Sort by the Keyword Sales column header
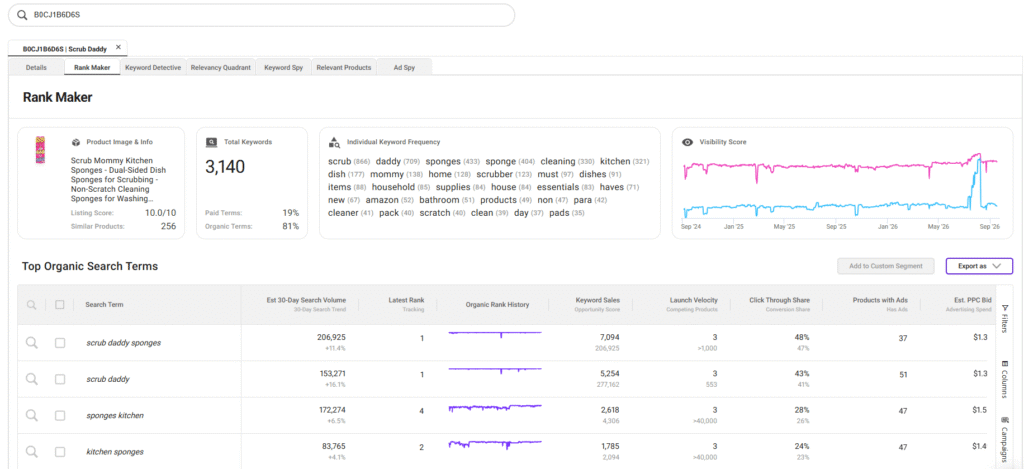Viewport: 1024px width, 469px height. click(x=598, y=300)
